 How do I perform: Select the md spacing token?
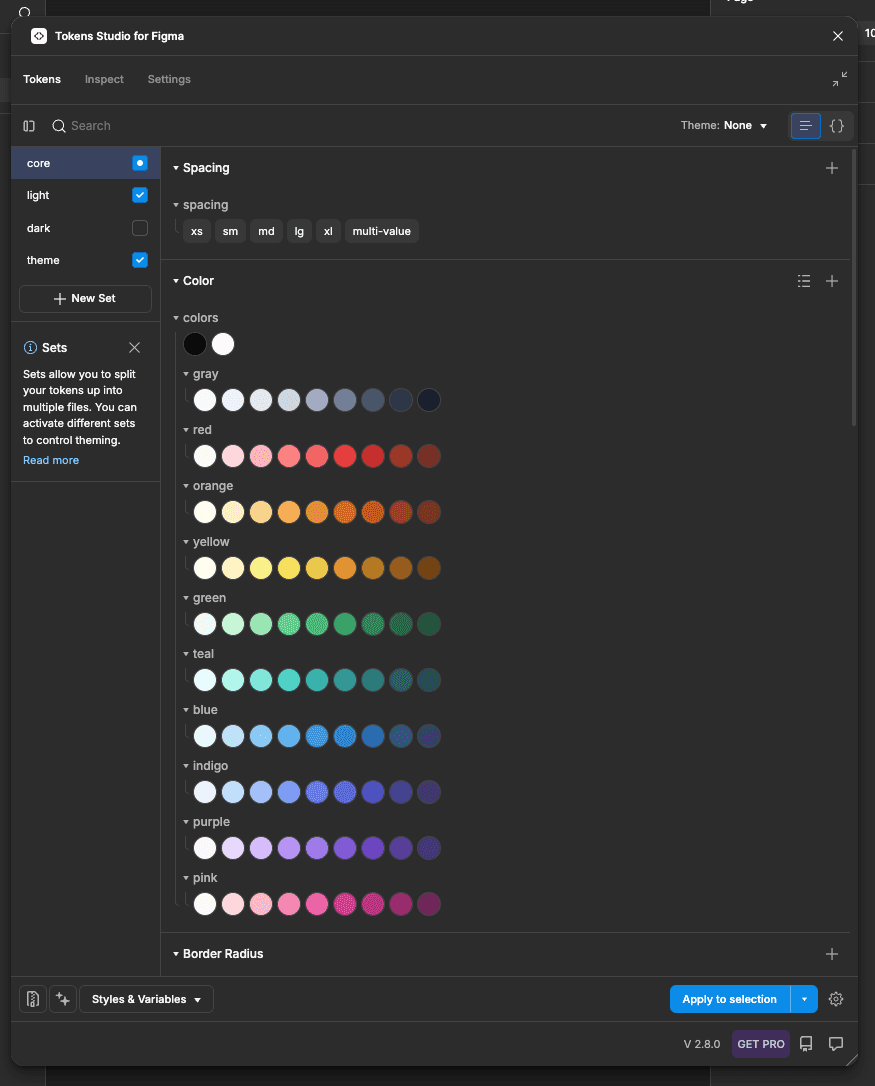click(x=266, y=231)
